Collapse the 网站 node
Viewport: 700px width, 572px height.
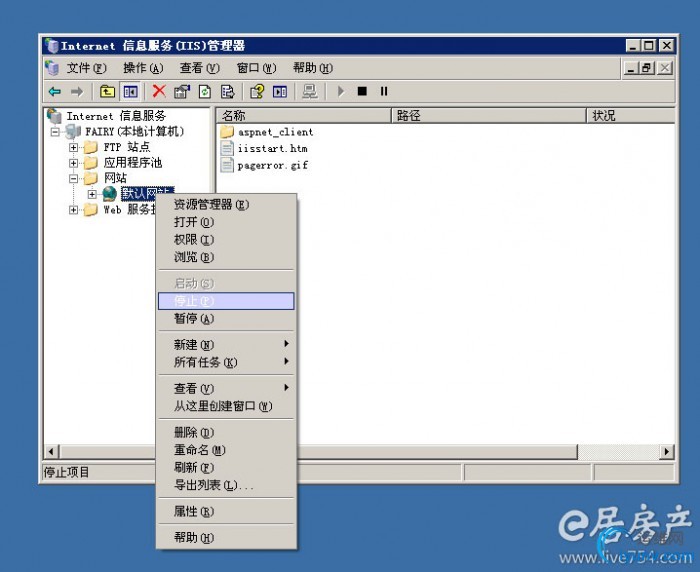click(74, 179)
